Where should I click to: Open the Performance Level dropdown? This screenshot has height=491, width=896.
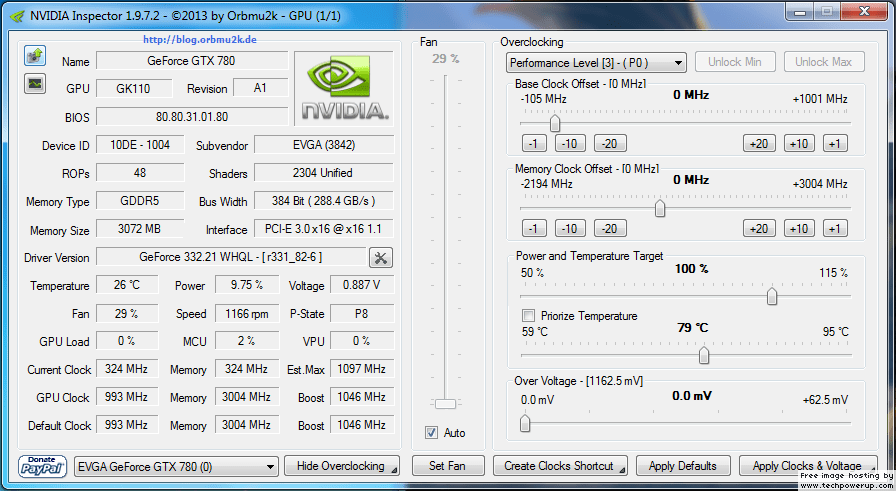click(596, 62)
